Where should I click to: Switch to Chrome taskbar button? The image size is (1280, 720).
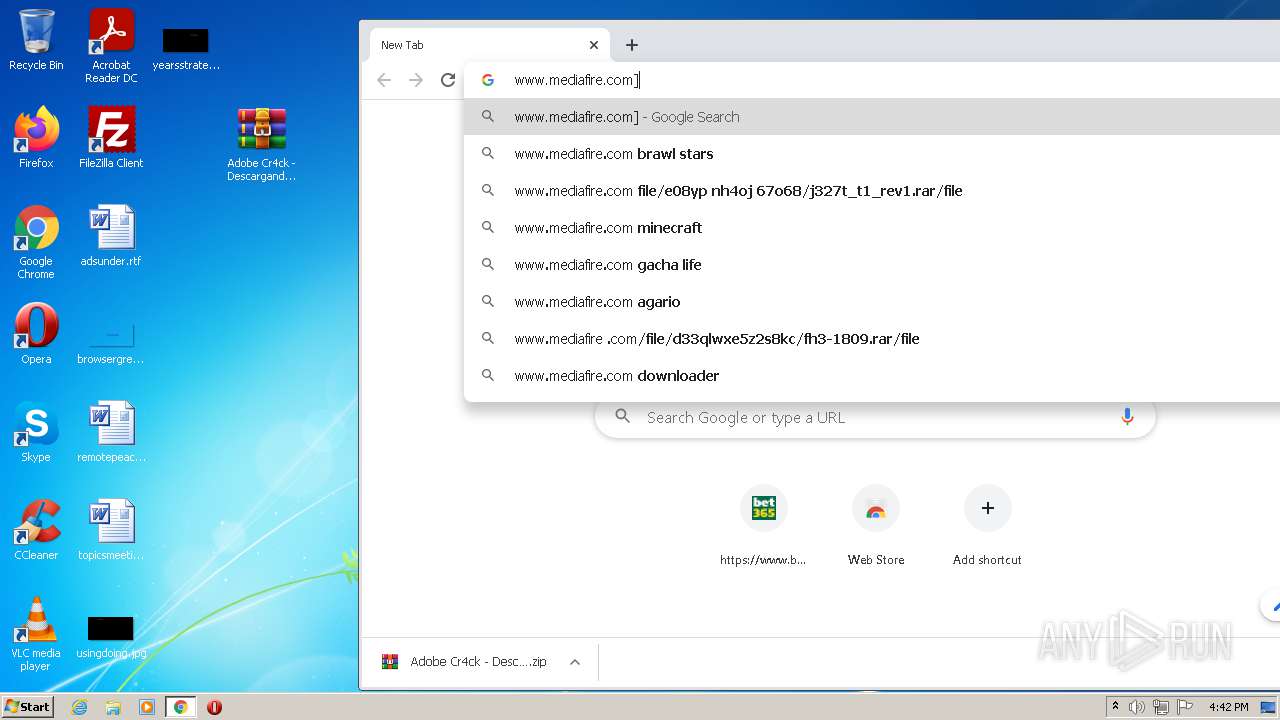tap(181, 707)
